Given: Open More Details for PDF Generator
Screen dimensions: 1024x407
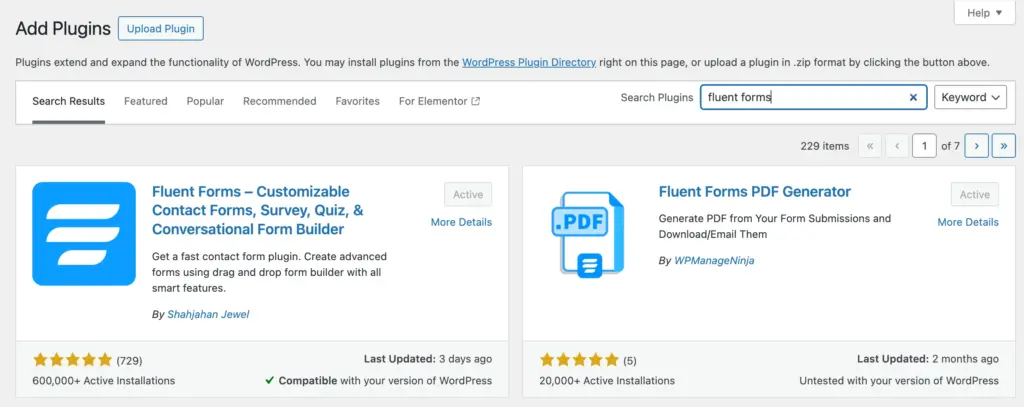Looking at the screenshot, I should (968, 222).
